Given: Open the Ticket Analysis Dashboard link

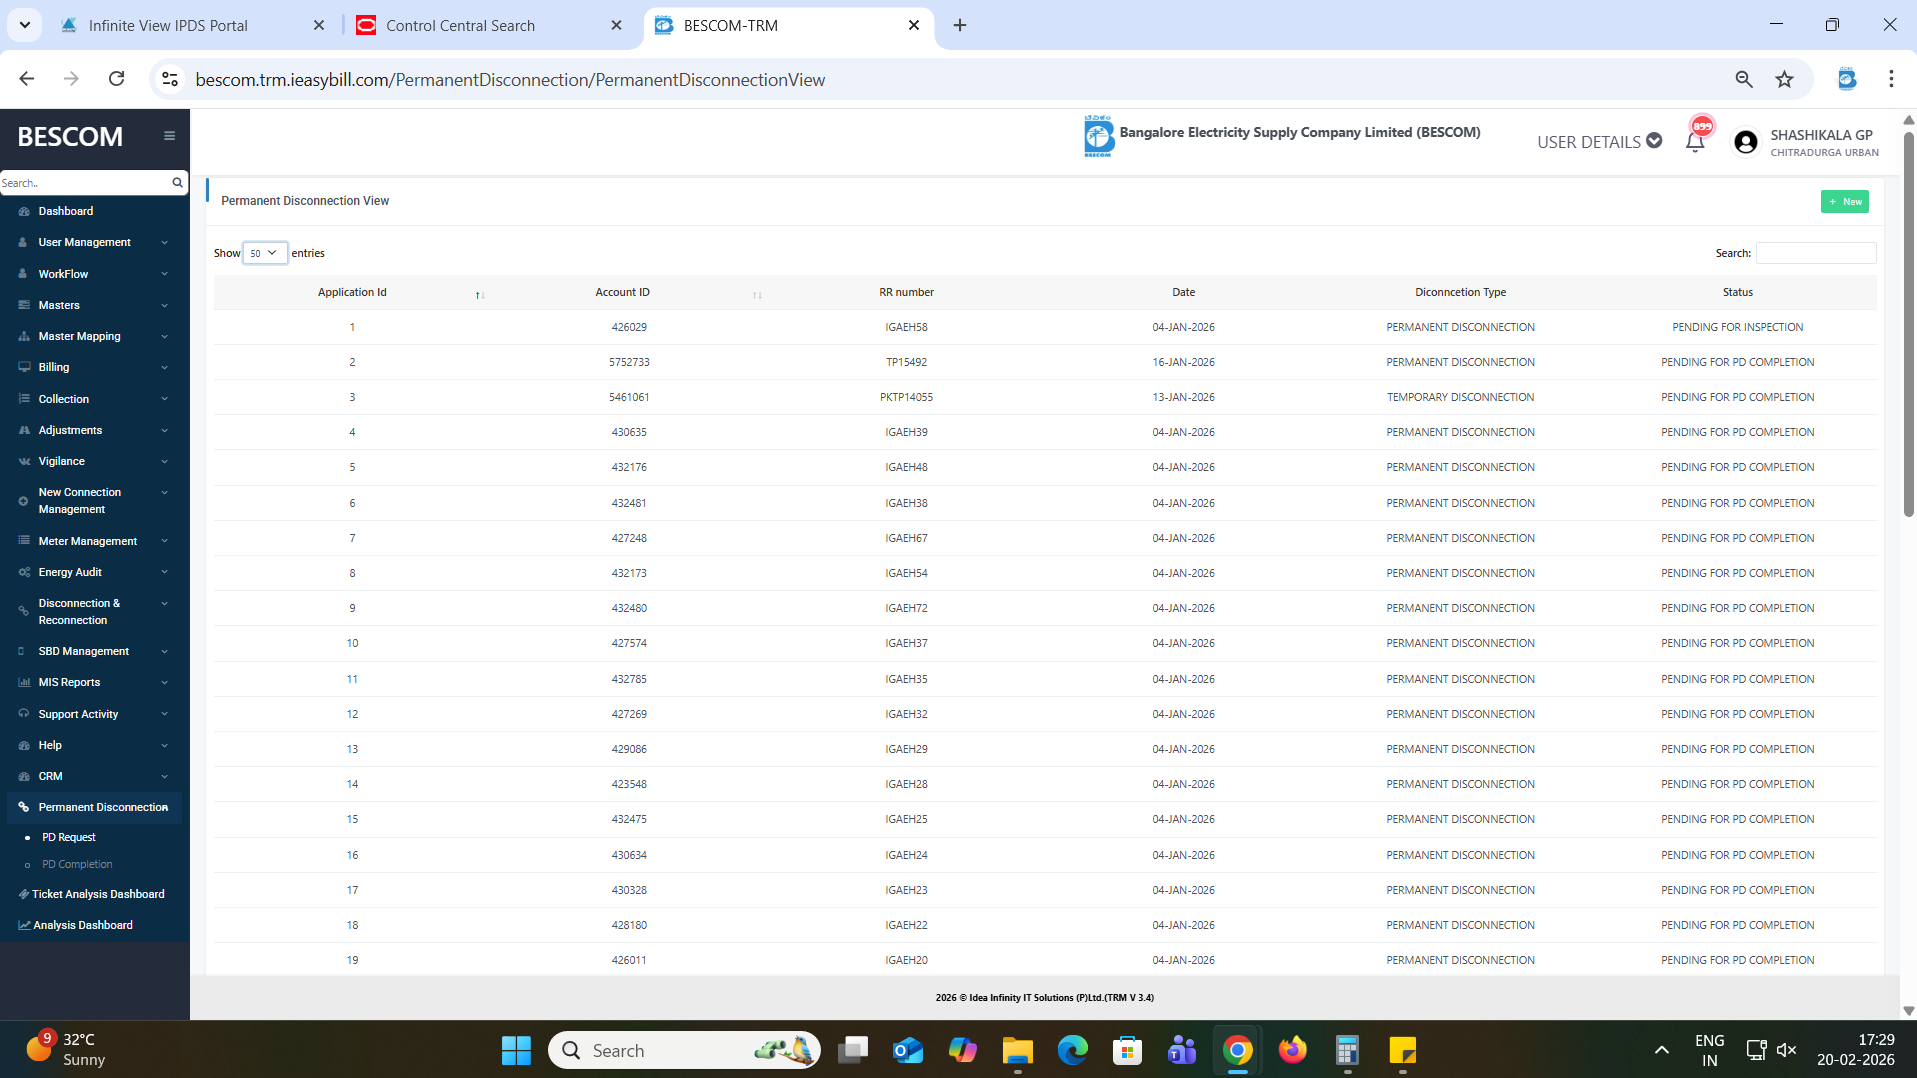Looking at the screenshot, I should point(98,894).
